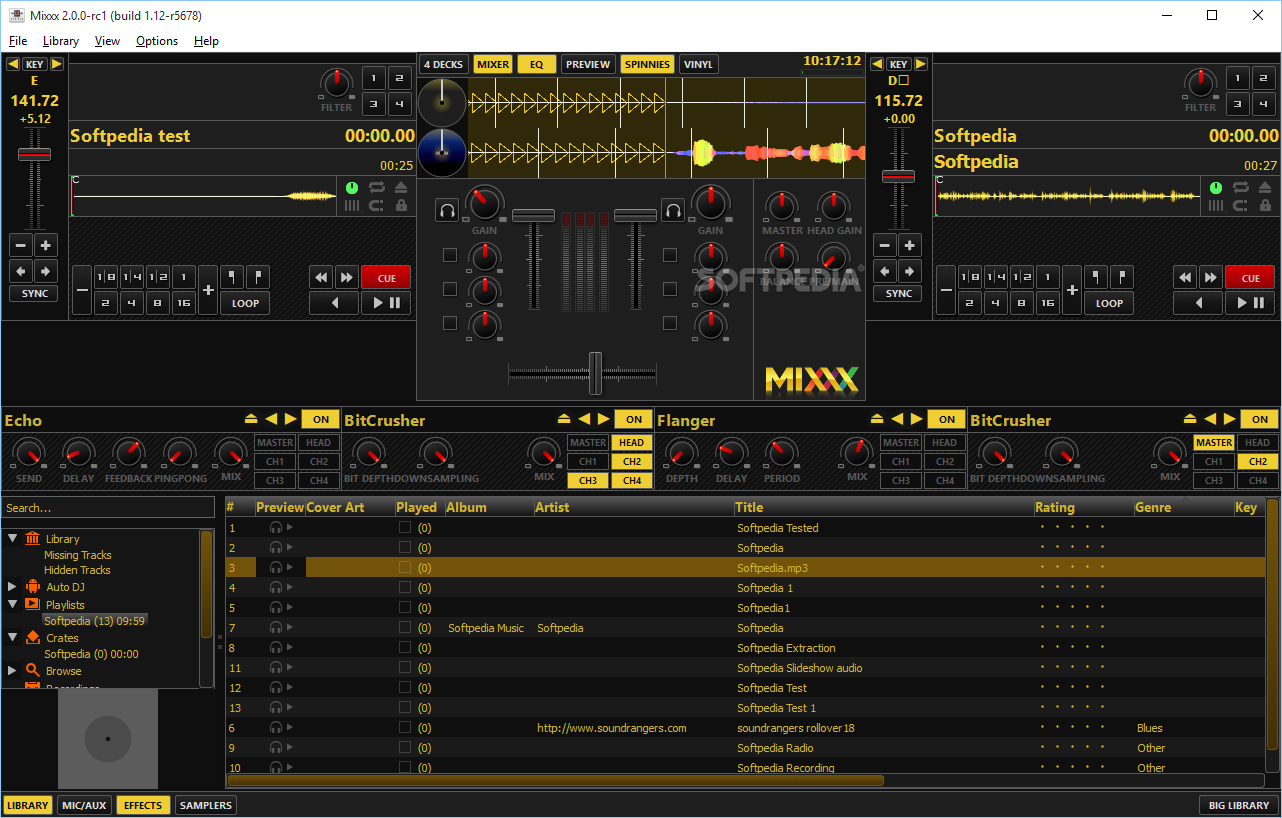Image resolution: width=1282 pixels, height=818 pixels.
Task: Click right channel volume fader handle
Action: [634, 215]
